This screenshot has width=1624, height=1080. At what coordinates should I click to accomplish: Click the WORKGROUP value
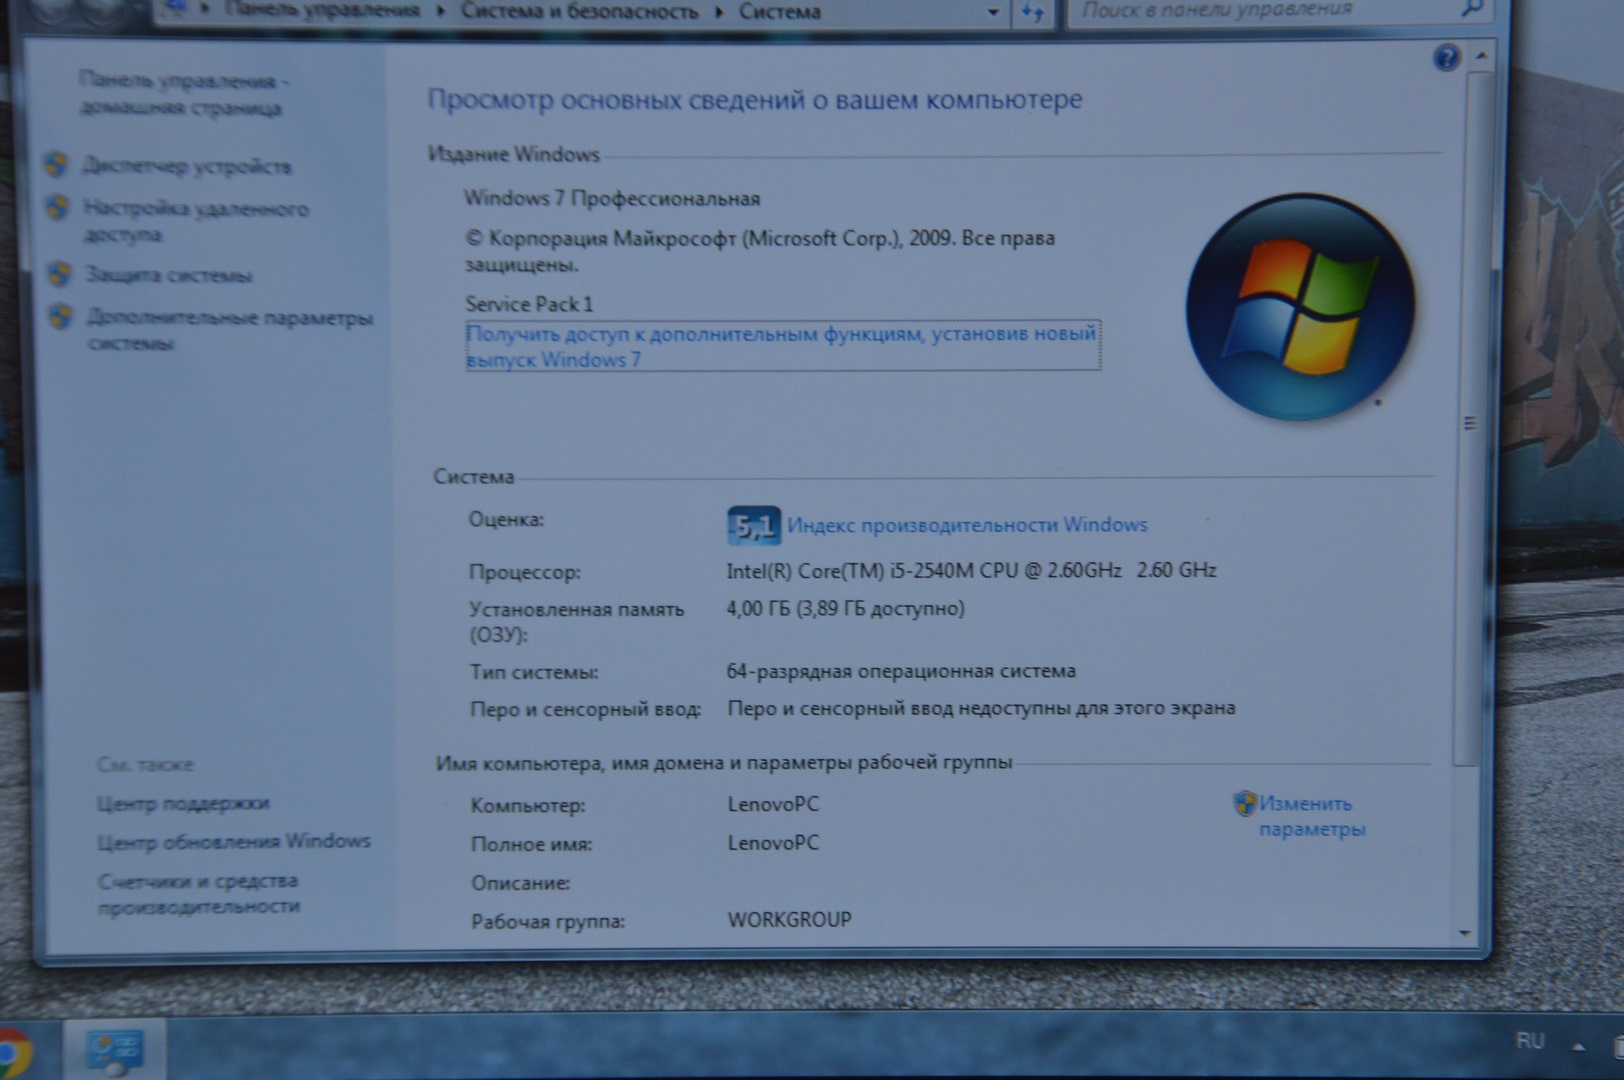pos(789,919)
